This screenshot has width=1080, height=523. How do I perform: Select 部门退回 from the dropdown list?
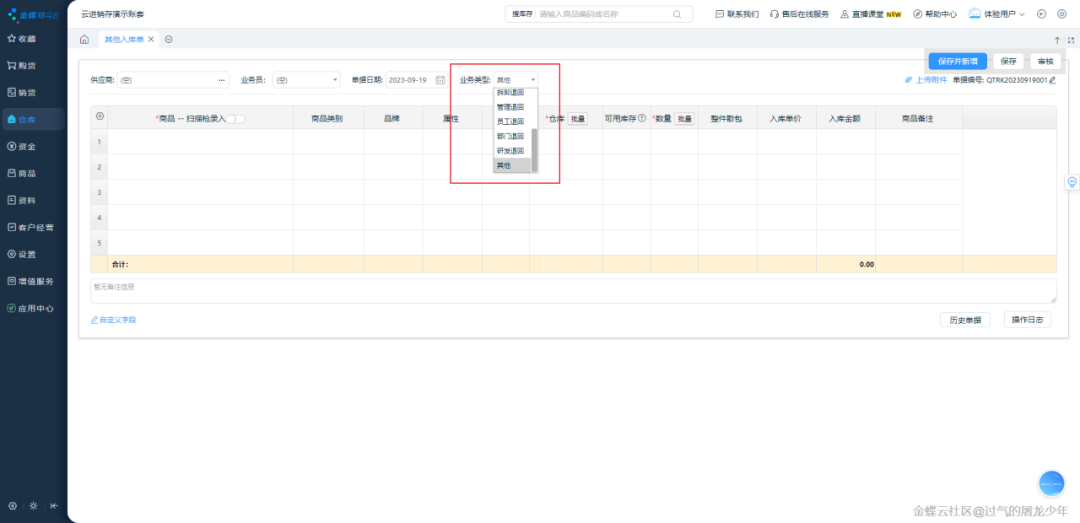tap(510, 136)
